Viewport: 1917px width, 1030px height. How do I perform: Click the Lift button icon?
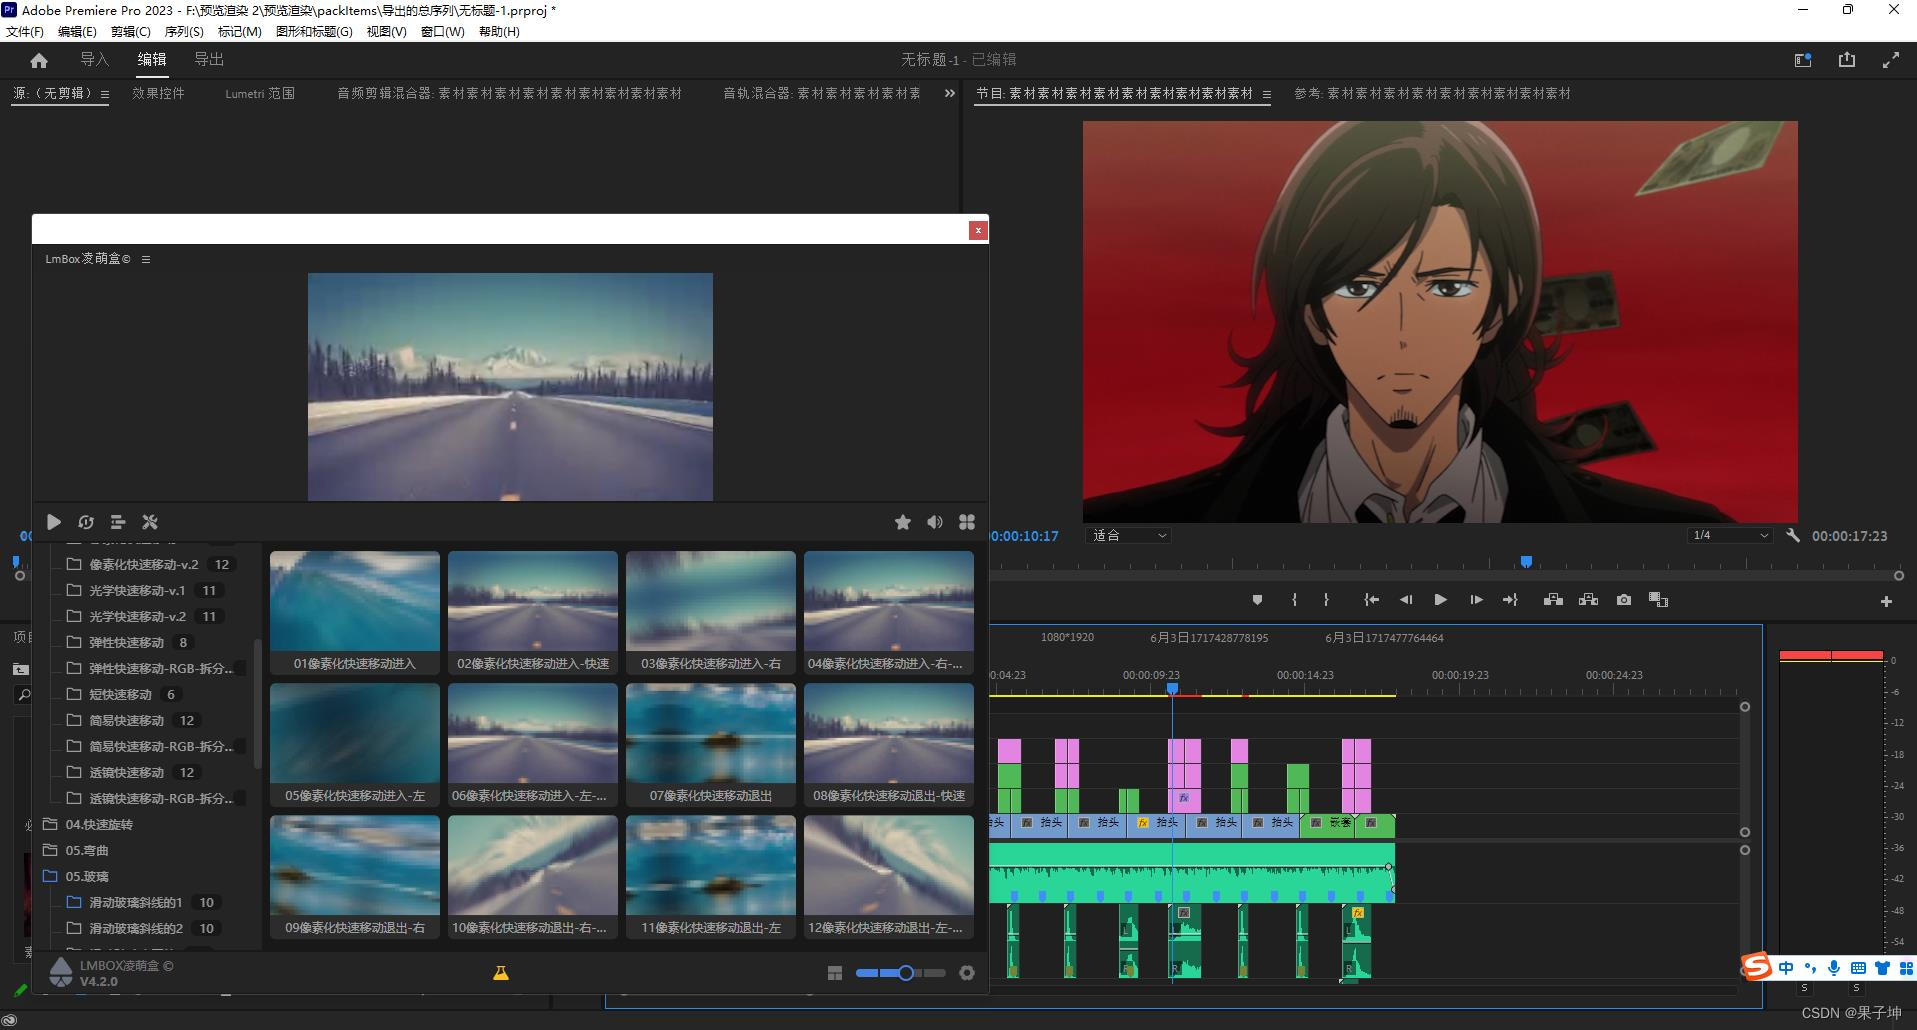pyautogui.click(x=1553, y=600)
